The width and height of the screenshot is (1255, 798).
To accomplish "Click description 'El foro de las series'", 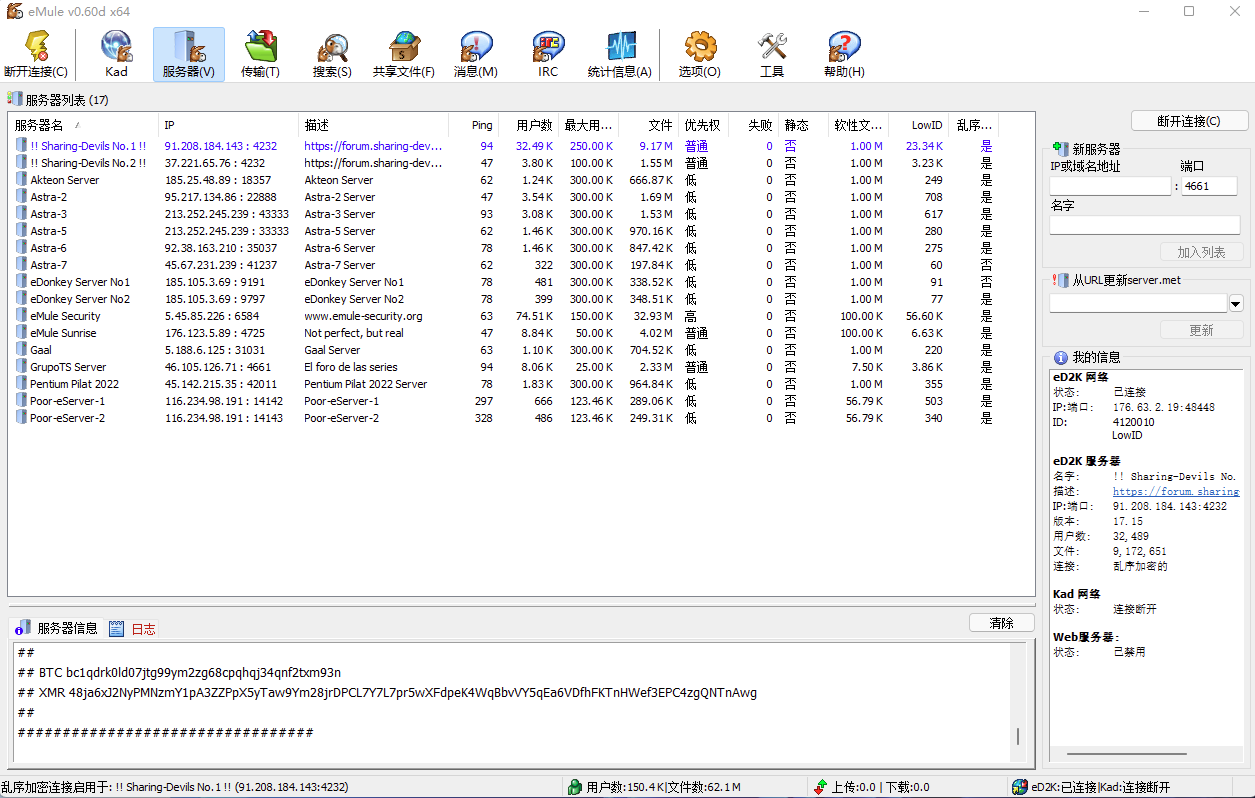I will pyautogui.click(x=351, y=367).
